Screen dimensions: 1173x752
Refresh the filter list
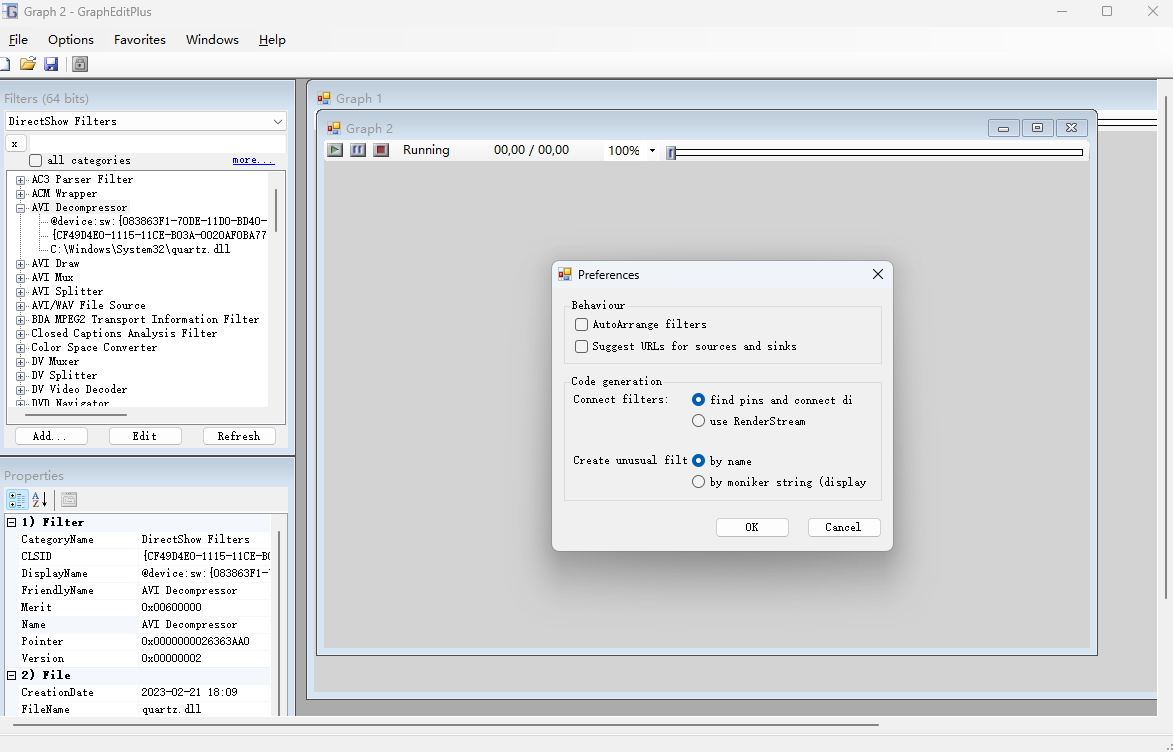click(x=239, y=436)
